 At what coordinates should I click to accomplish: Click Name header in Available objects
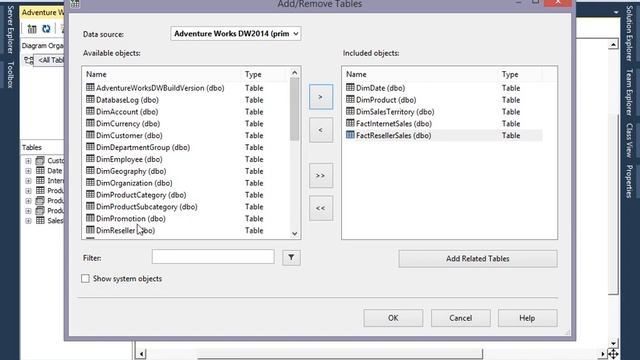[x=96, y=74]
